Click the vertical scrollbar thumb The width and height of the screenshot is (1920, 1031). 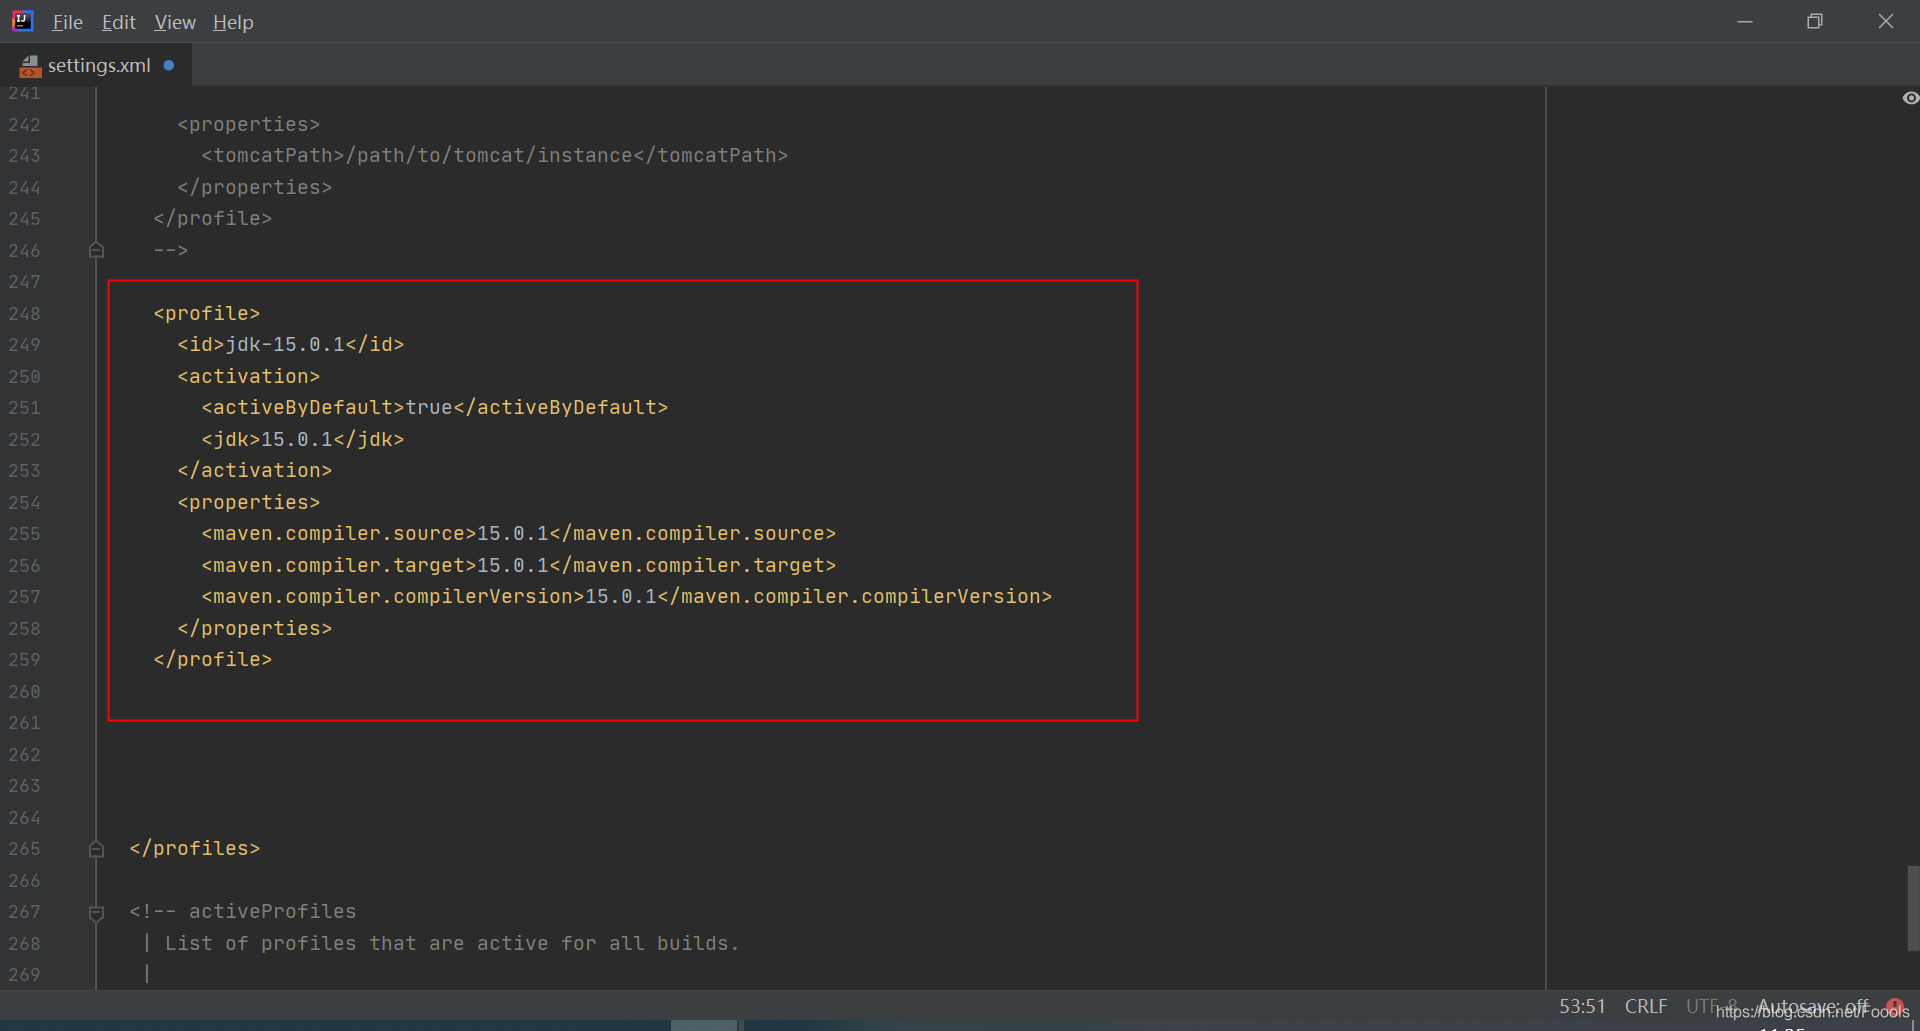click(x=1913, y=908)
